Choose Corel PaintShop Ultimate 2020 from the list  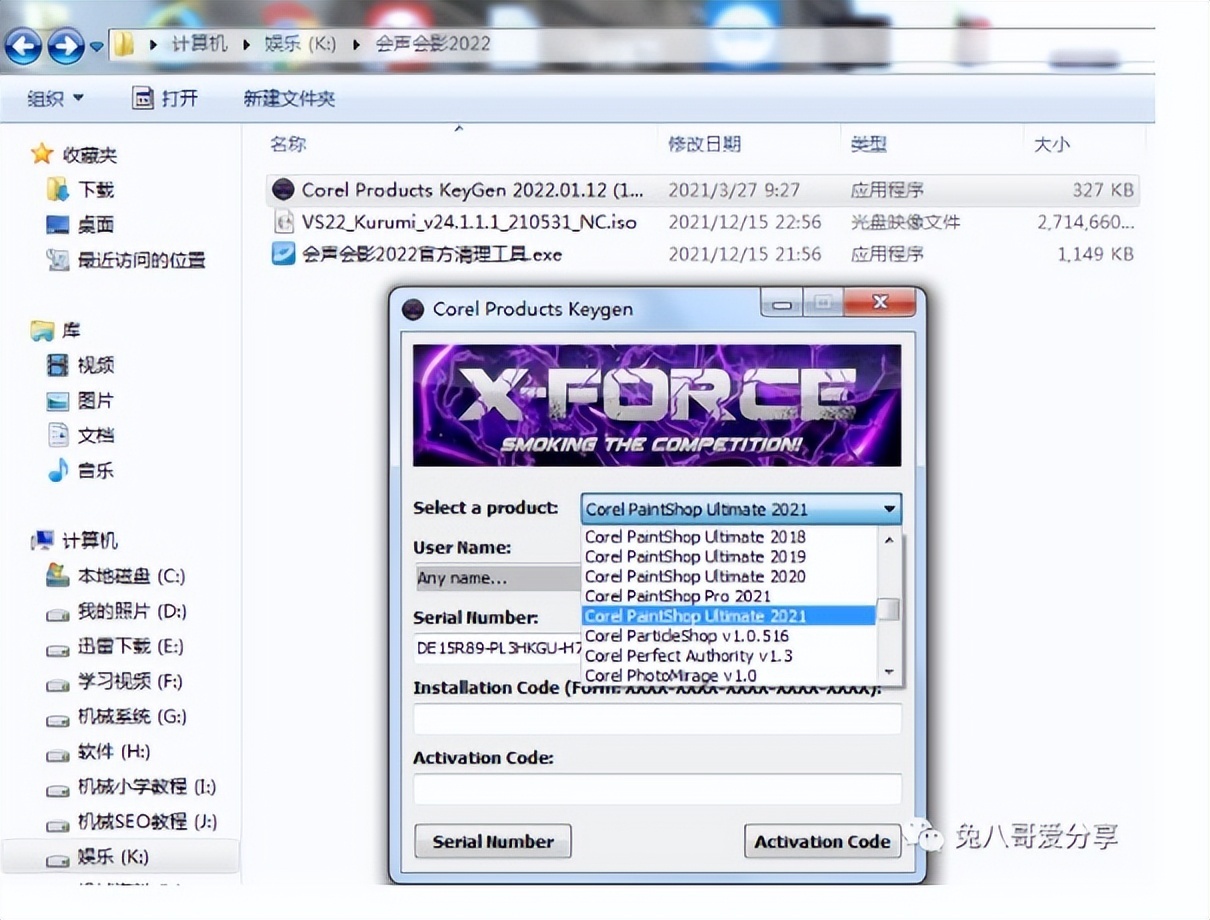(x=729, y=576)
